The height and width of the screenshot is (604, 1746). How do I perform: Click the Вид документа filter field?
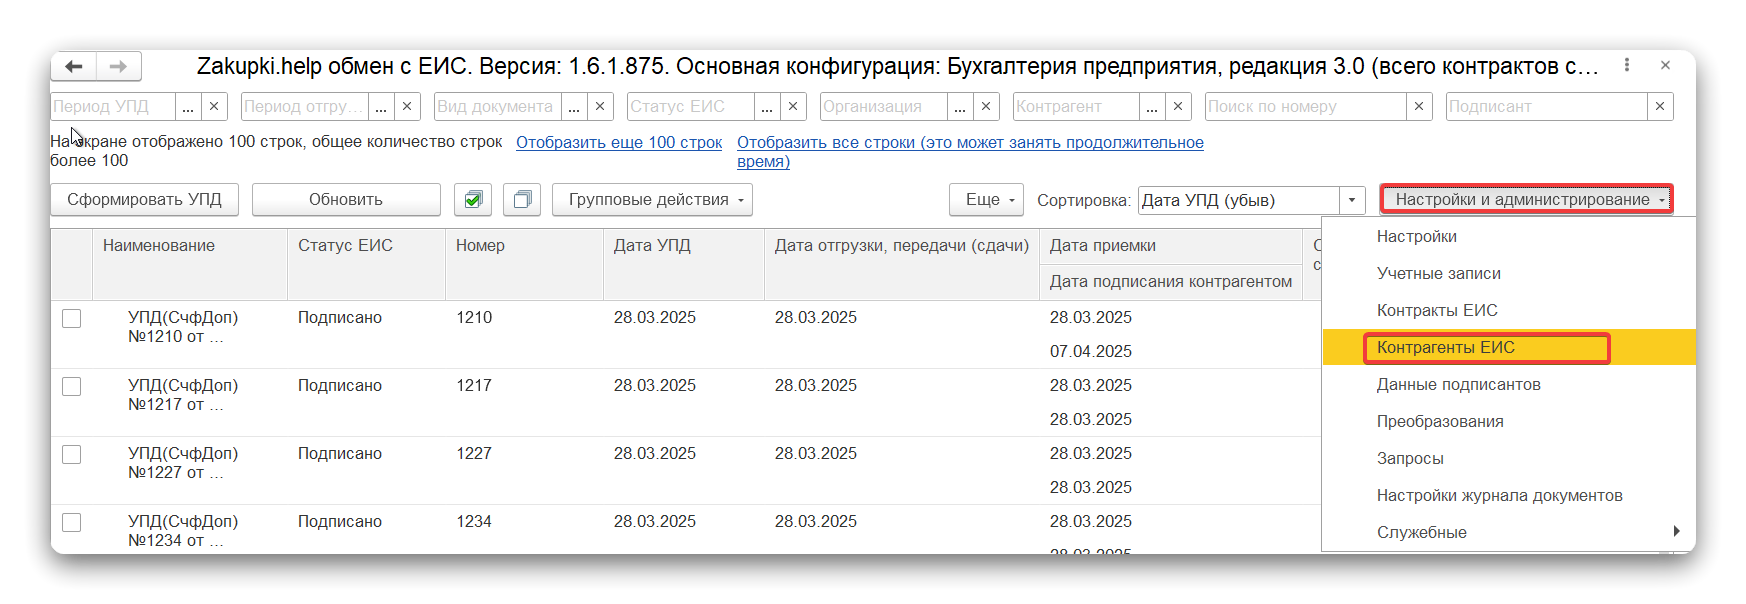click(498, 106)
